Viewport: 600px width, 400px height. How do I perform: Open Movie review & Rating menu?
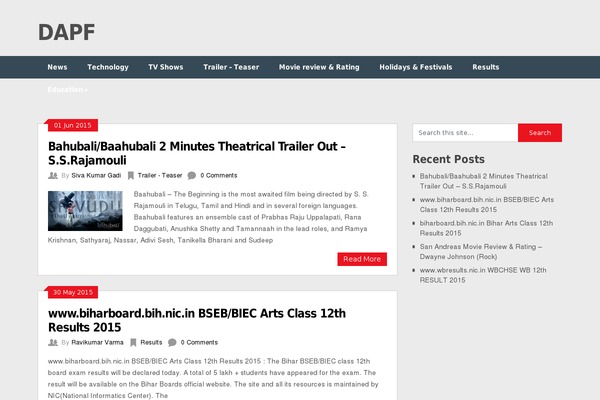coord(319,67)
